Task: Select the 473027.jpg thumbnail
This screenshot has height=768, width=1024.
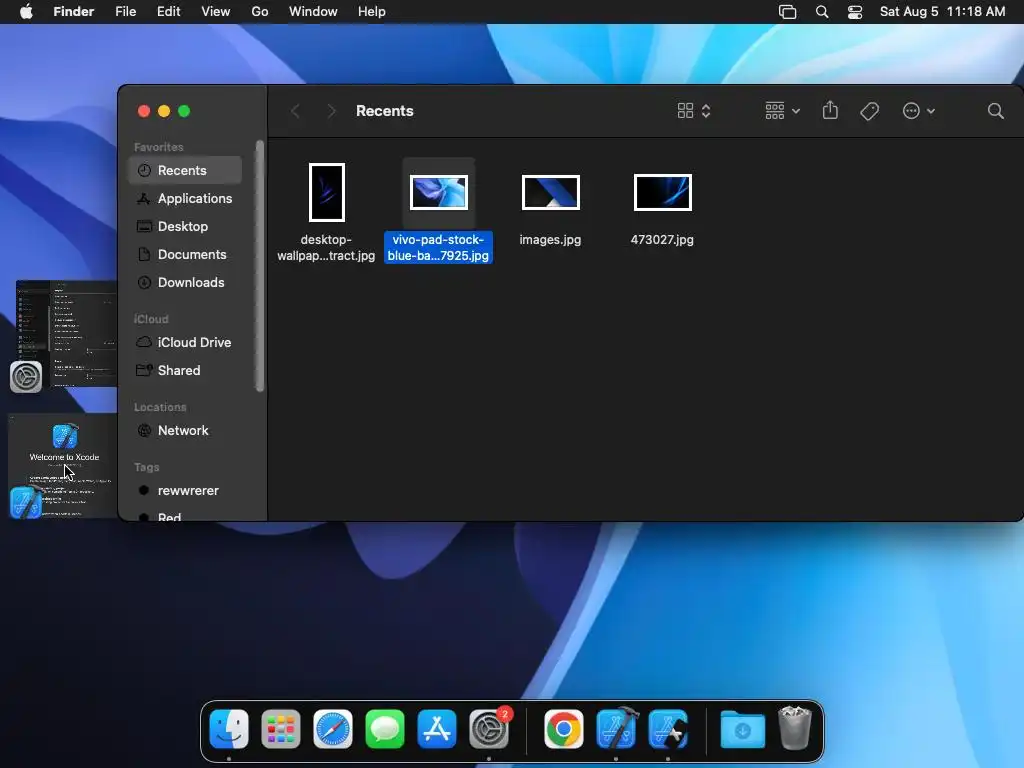Action: (663, 193)
